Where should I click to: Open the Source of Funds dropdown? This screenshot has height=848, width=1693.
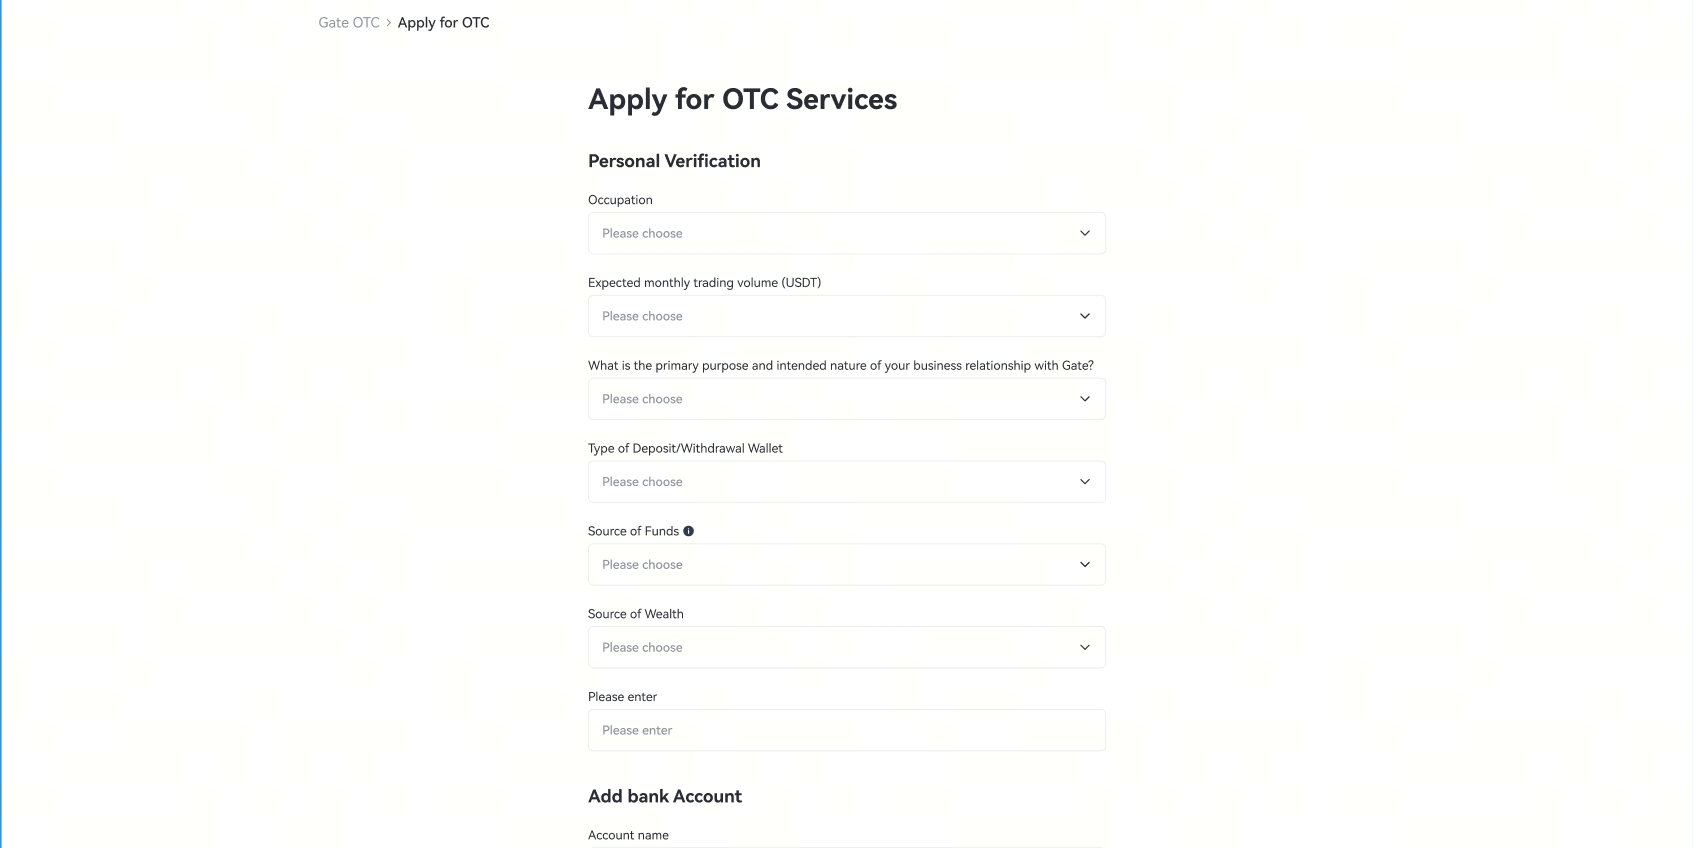846,565
